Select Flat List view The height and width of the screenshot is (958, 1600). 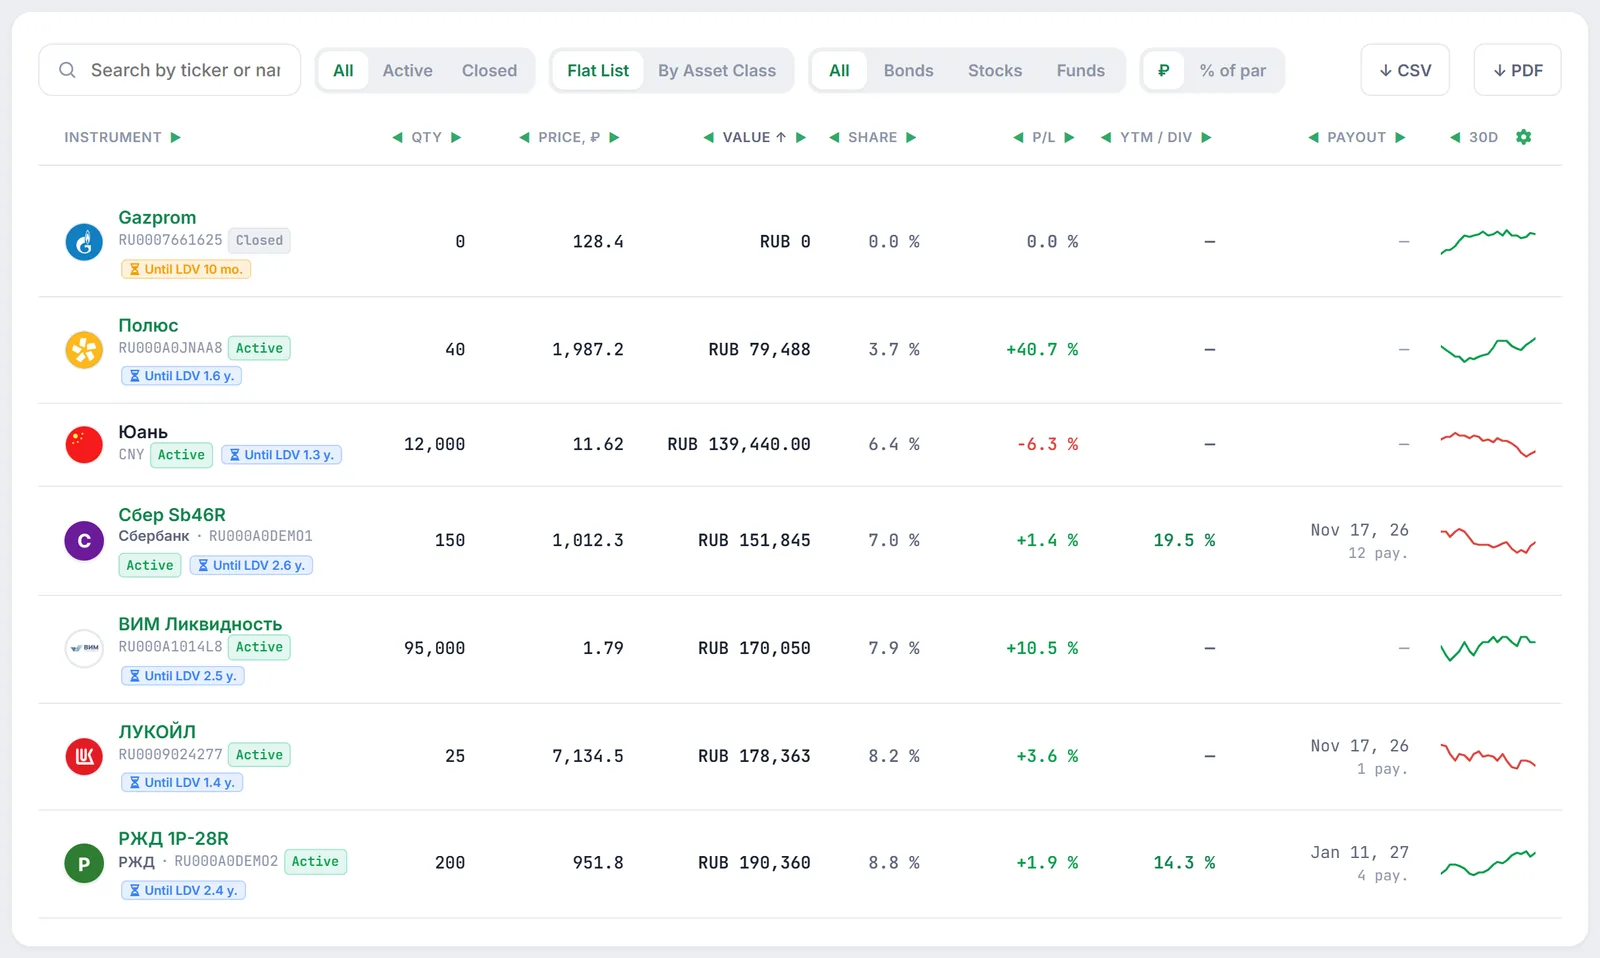(598, 70)
